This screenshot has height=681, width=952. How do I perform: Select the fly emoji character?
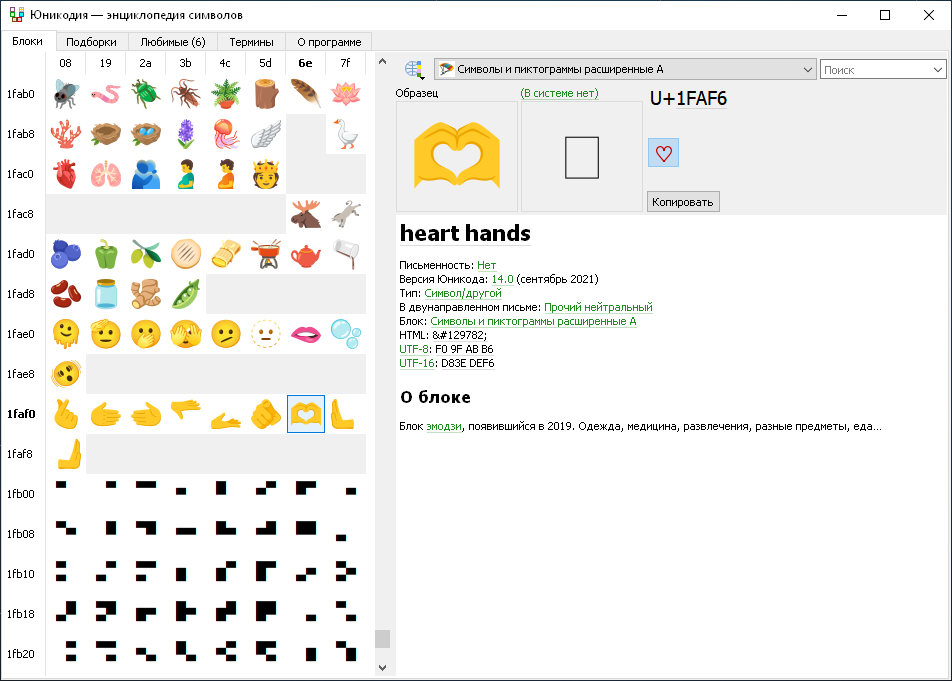[66, 94]
